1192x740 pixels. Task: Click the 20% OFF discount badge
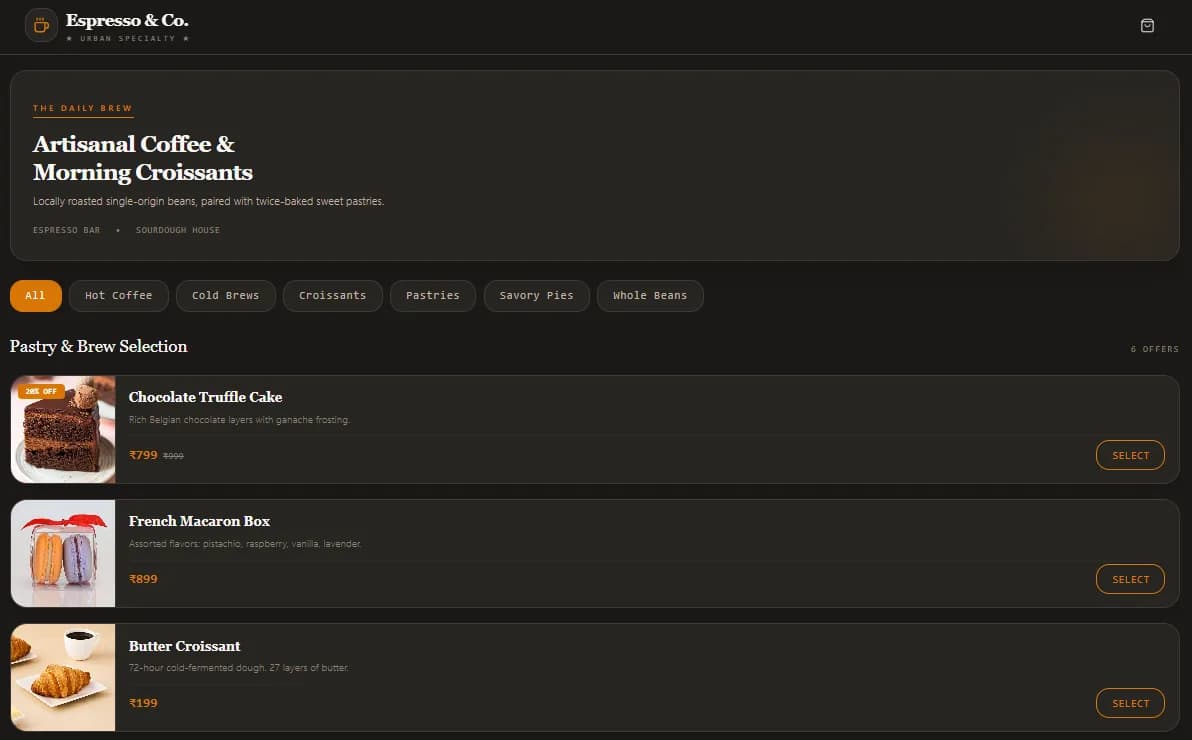pyautogui.click(x=41, y=392)
